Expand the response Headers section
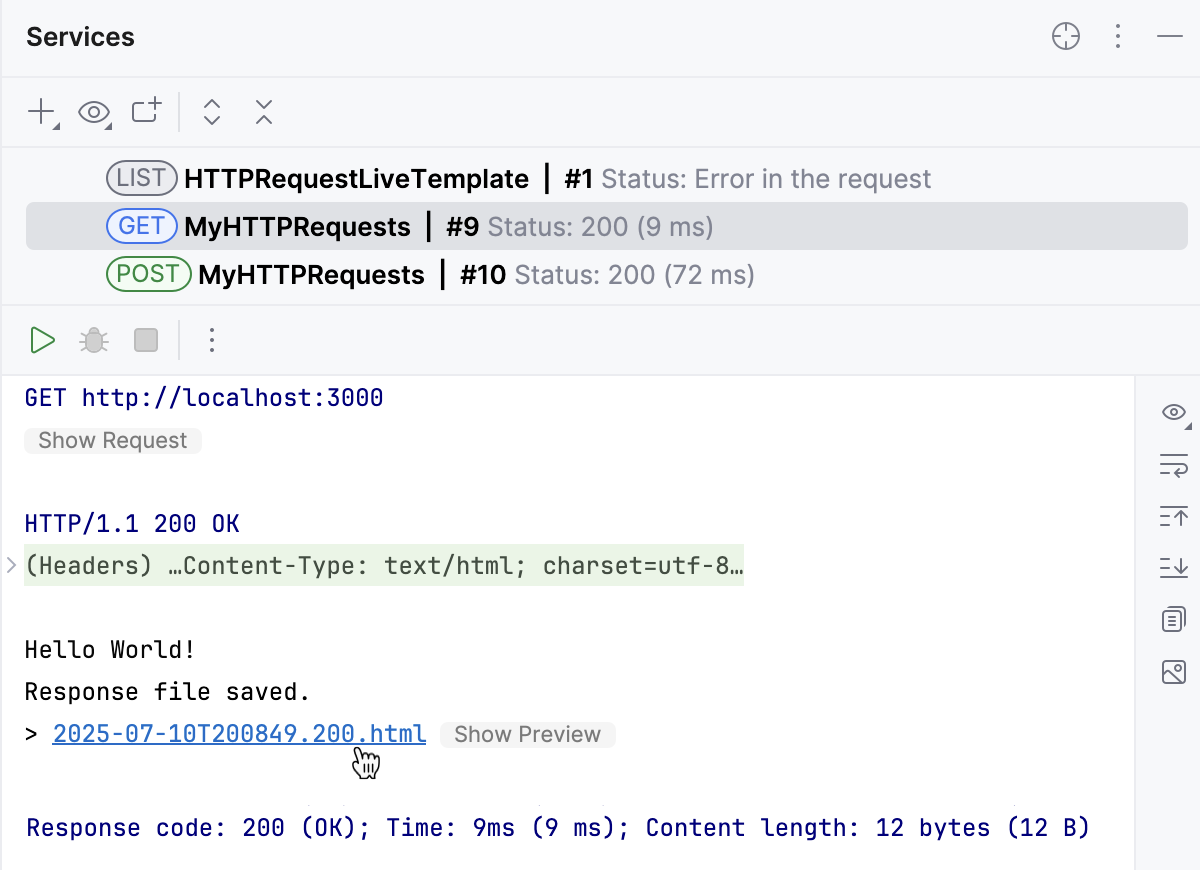 tap(11, 565)
